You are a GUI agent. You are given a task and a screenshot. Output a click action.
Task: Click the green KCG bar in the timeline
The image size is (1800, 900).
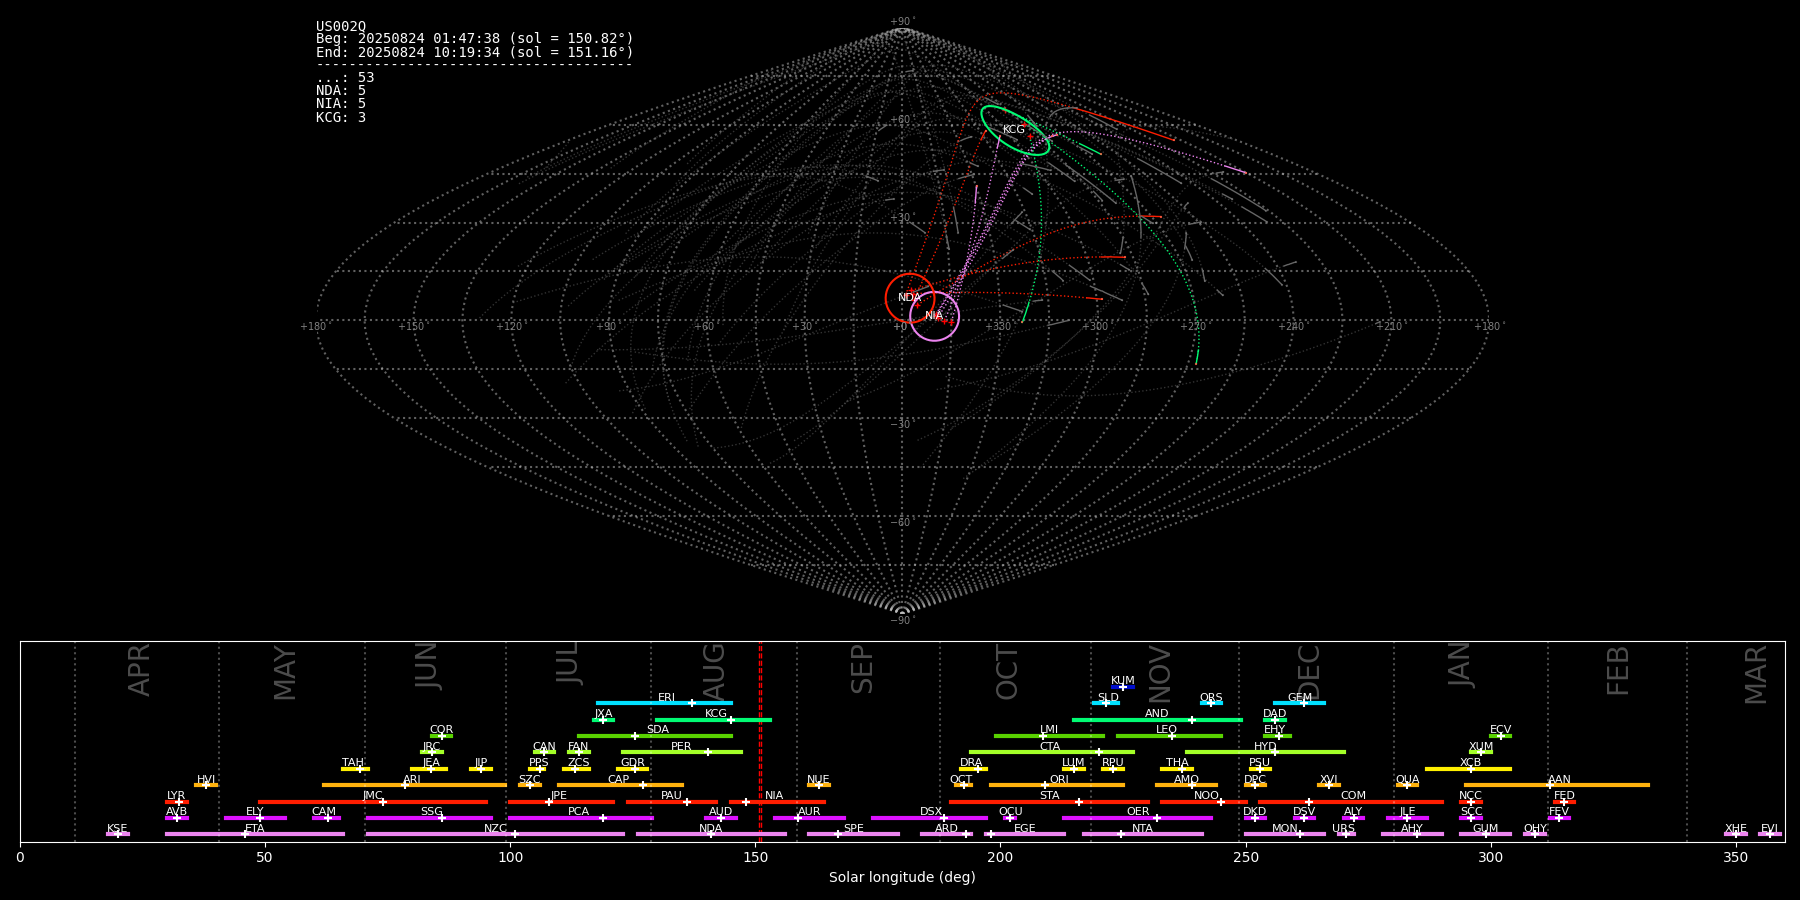[713, 719]
